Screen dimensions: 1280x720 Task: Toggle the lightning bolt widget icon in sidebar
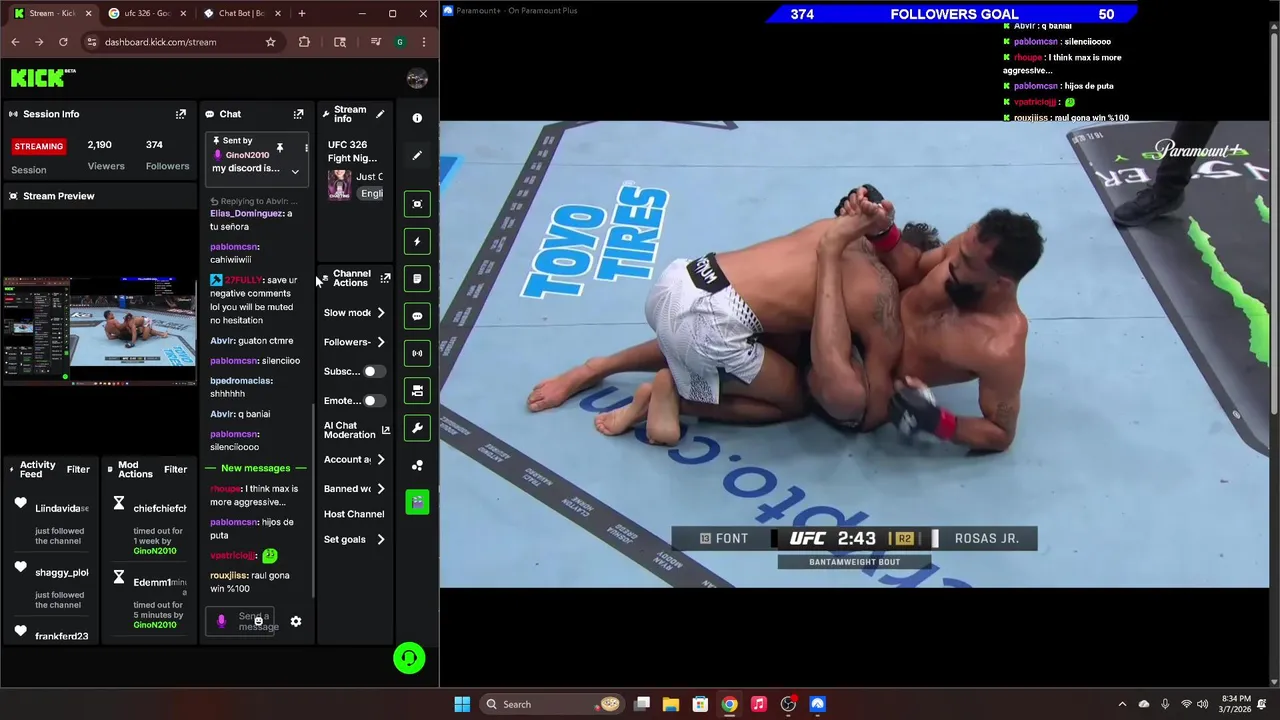417,241
